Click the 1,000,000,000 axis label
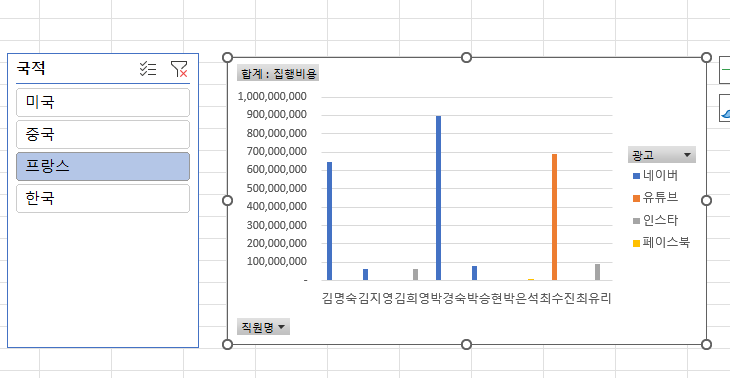This screenshot has width=730, height=378. (272, 97)
